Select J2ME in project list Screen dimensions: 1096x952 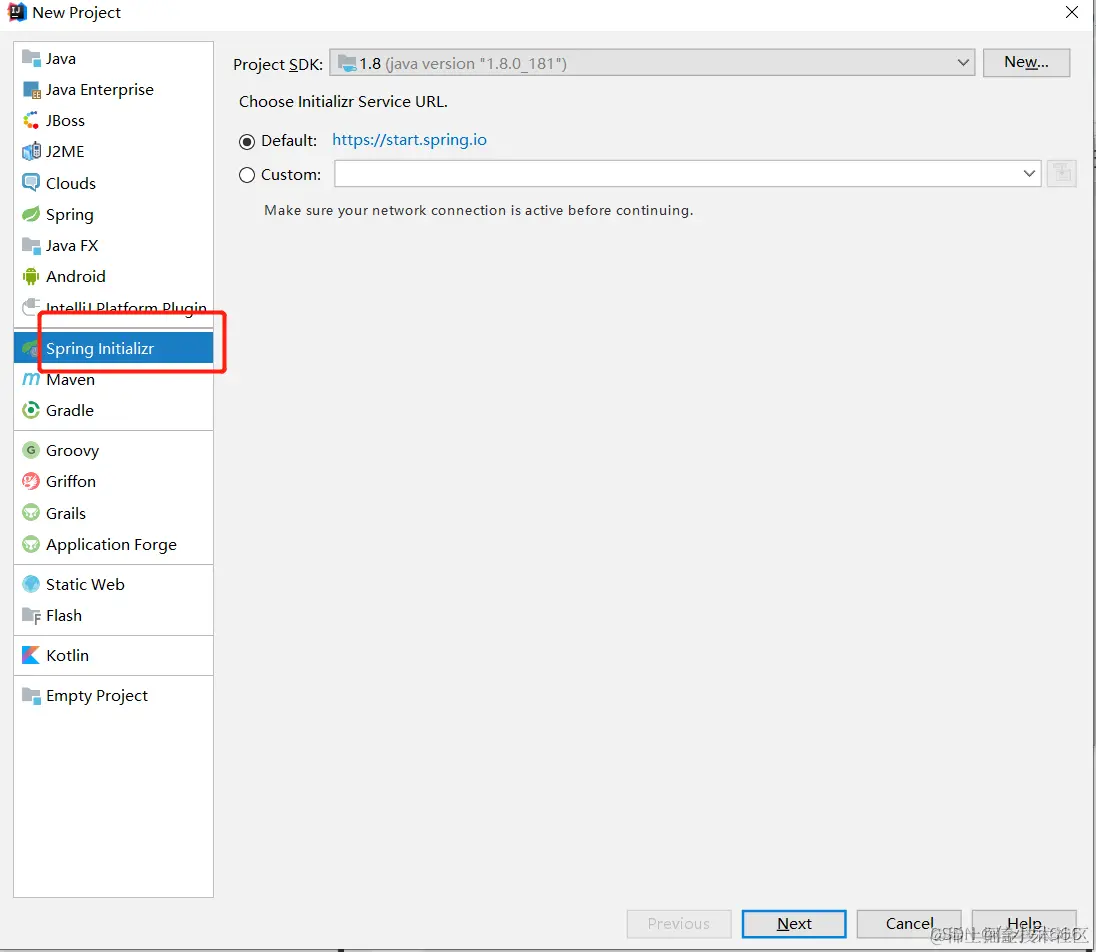point(113,151)
